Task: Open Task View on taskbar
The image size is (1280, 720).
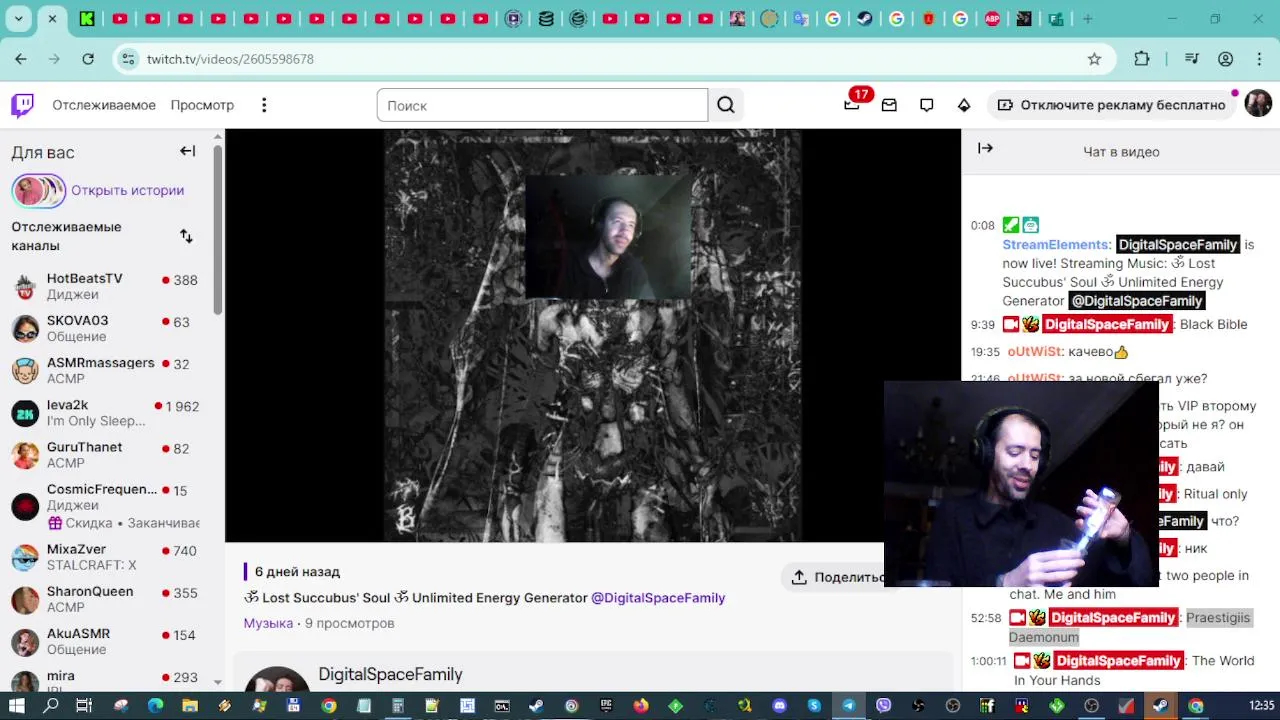Action: click(x=84, y=705)
